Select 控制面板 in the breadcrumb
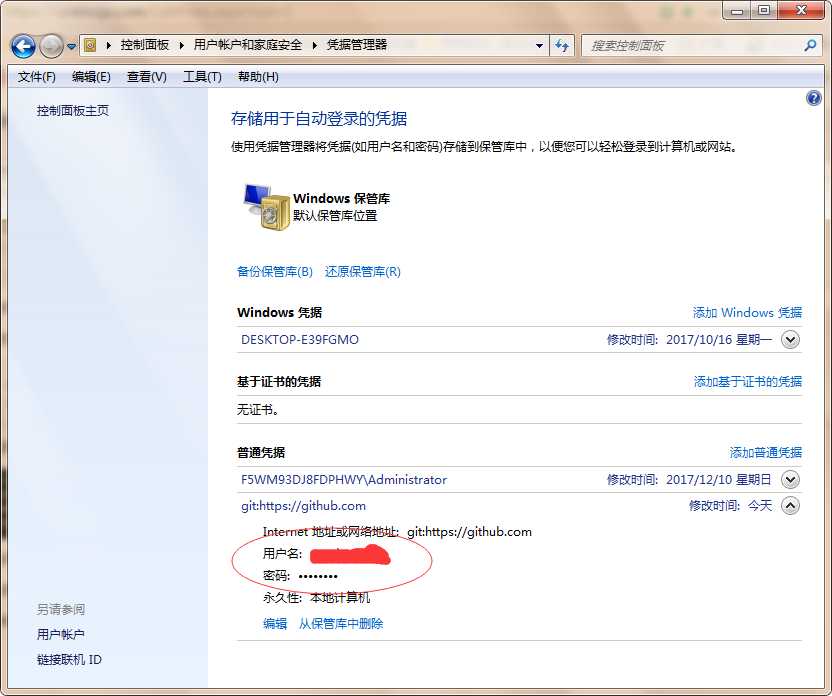The height and width of the screenshot is (696, 832). 144,45
